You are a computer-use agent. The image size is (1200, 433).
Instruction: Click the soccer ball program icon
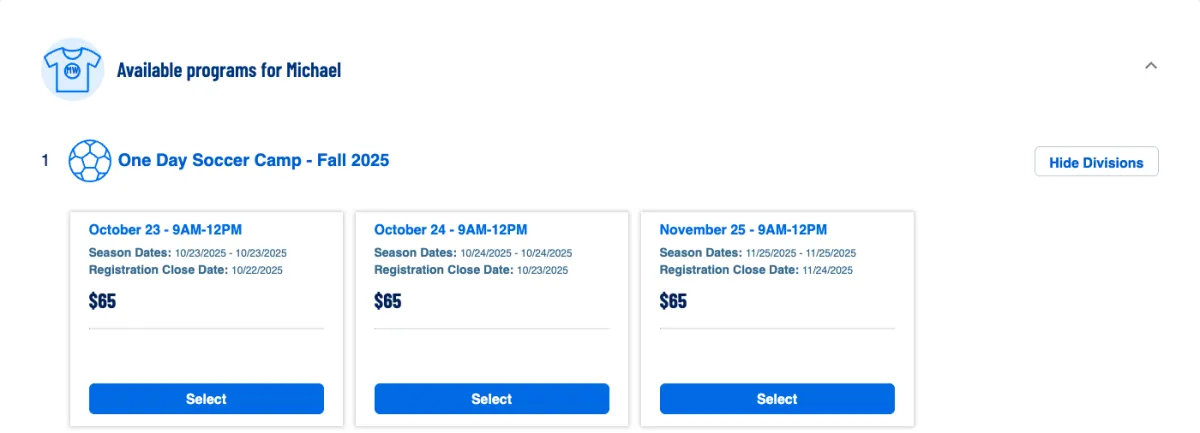[90, 161]
